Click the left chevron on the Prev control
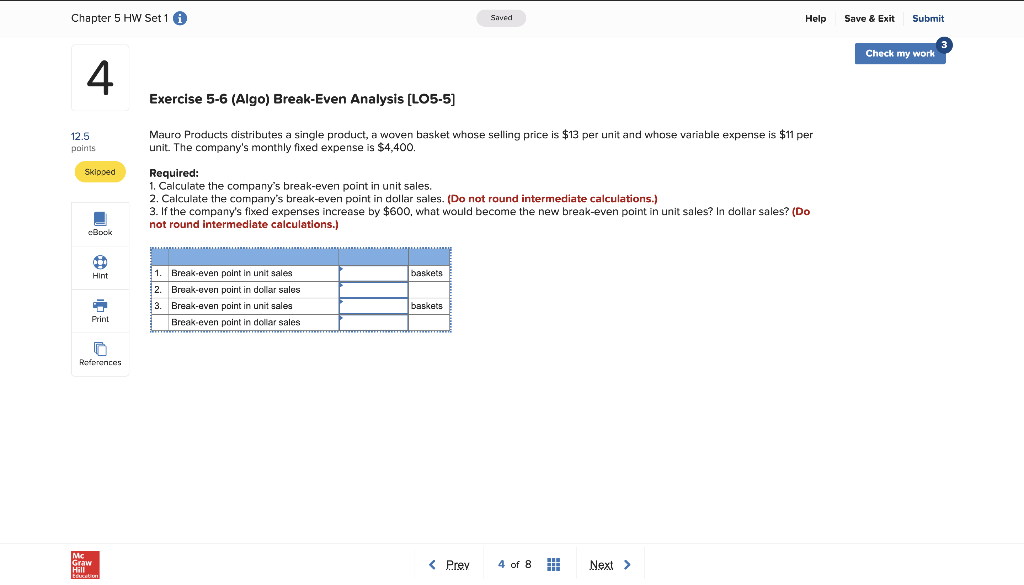The width and height of the screenshot is (1024, 585). [x=431, y=564]
